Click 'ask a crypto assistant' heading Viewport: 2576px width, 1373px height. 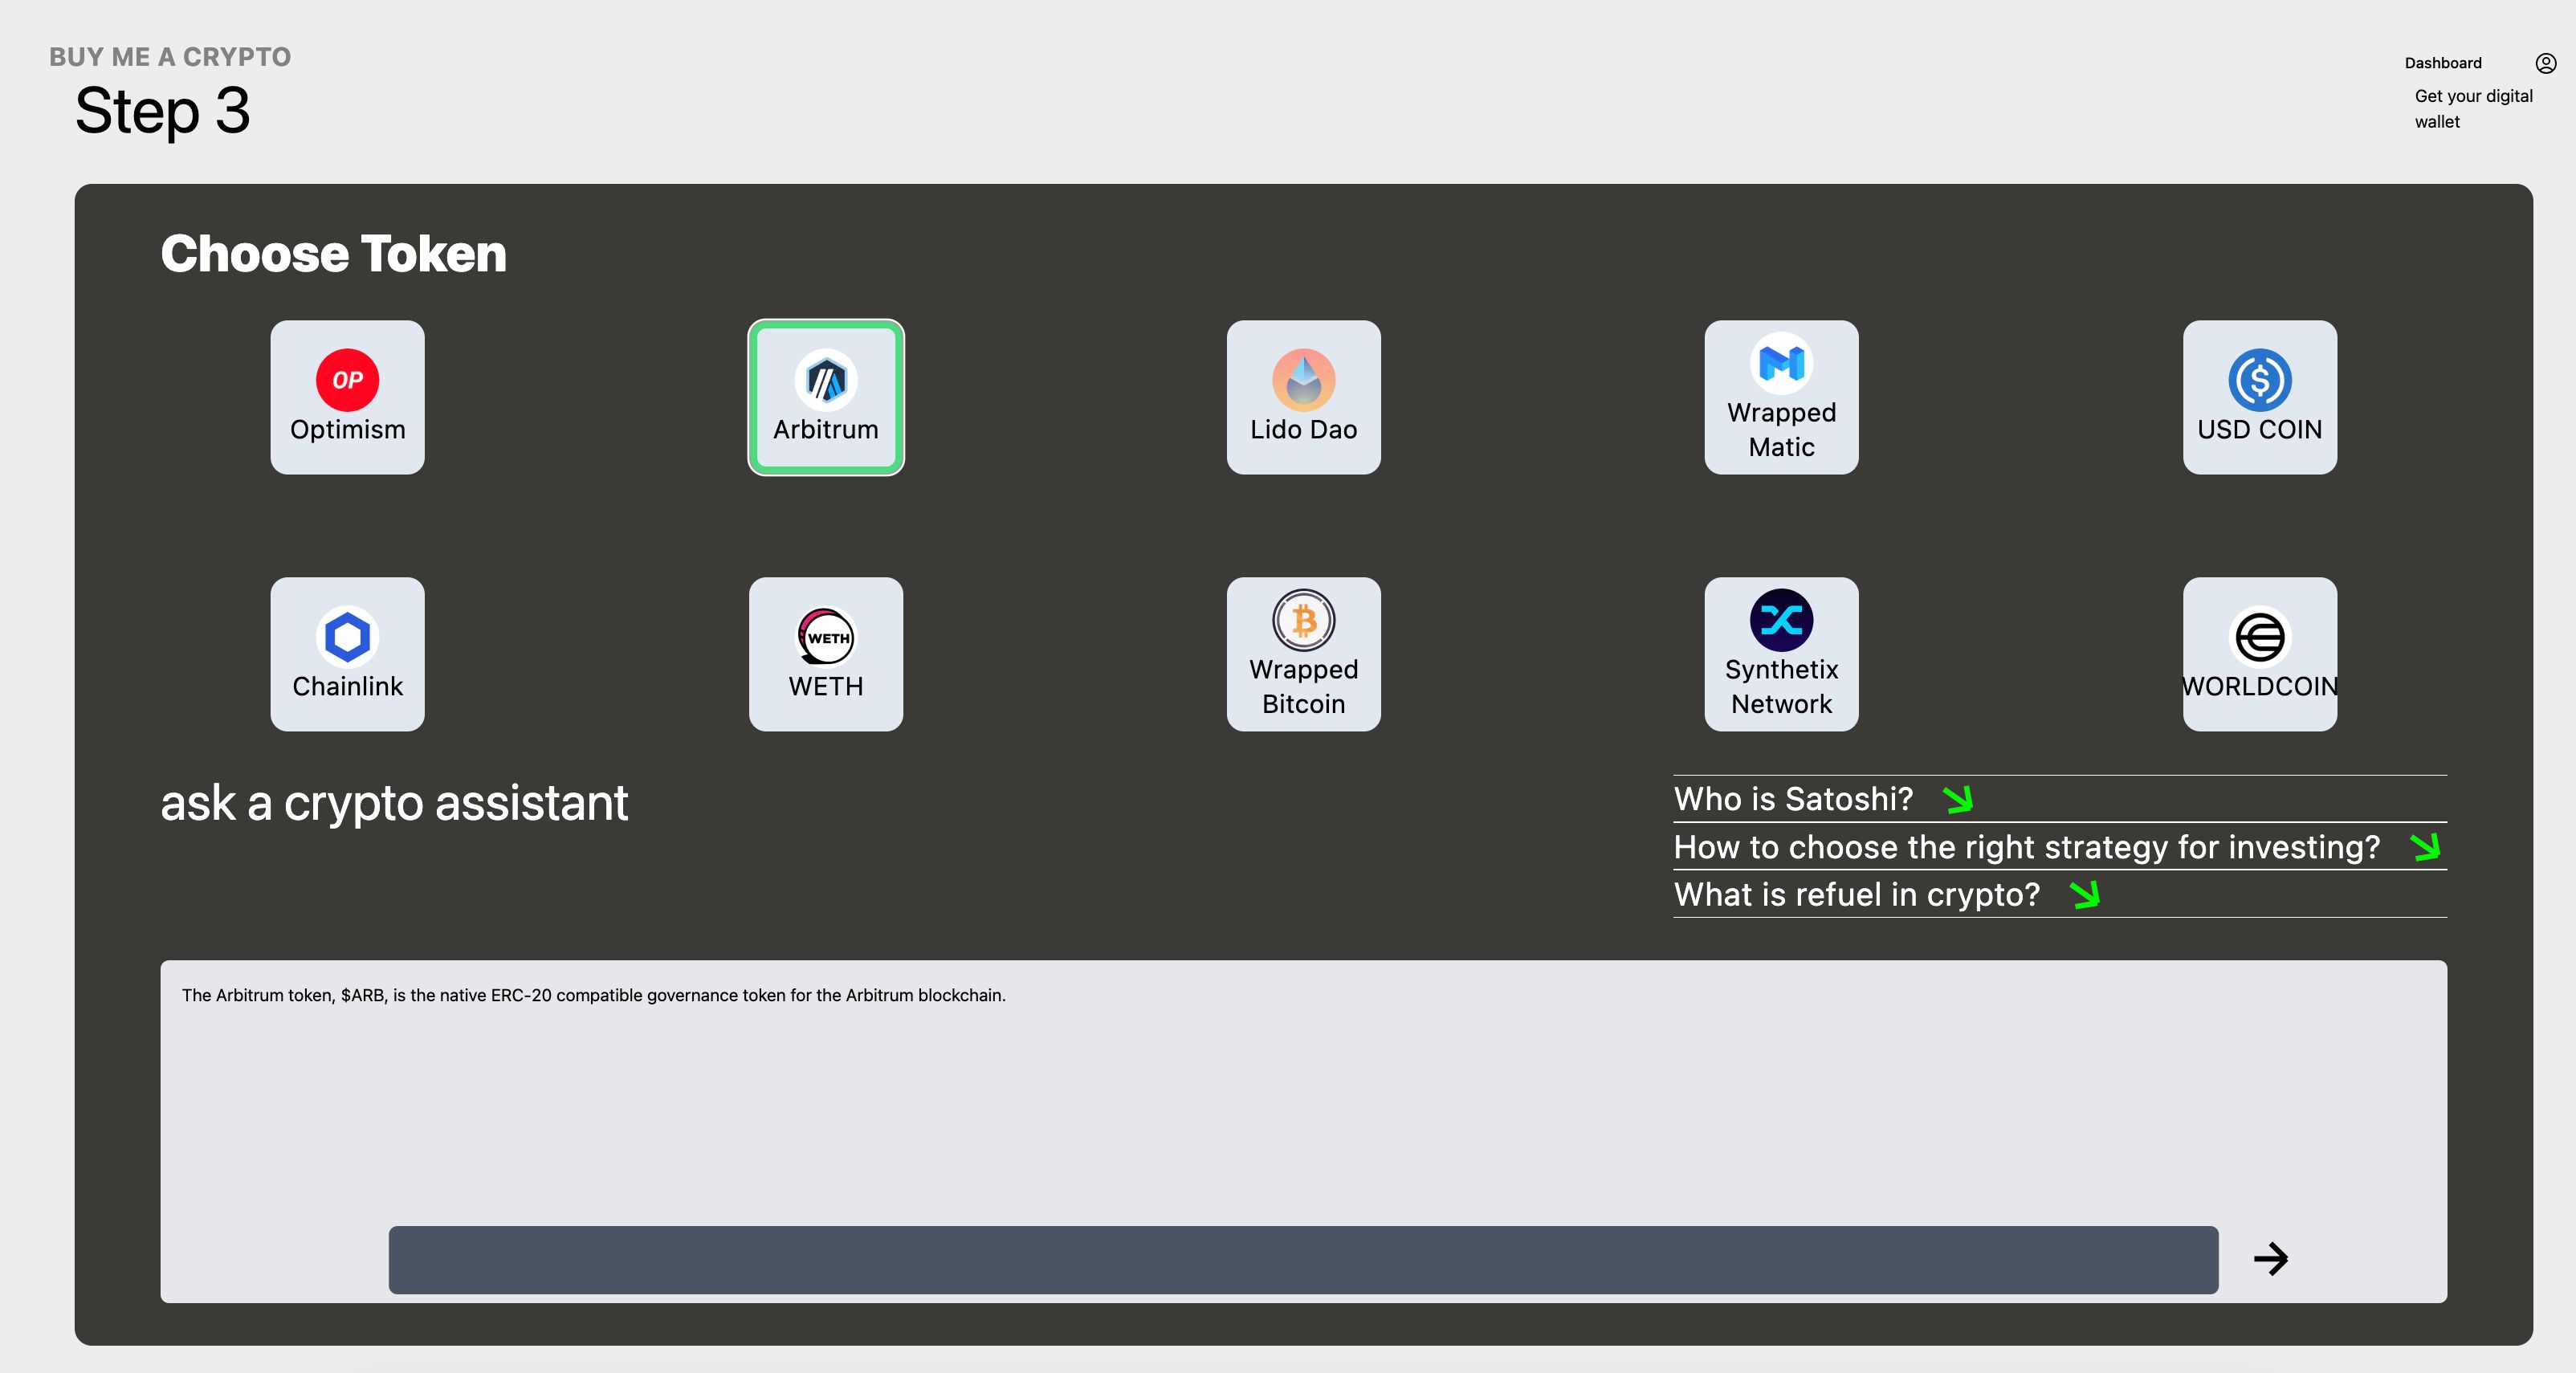coord(394,803)
